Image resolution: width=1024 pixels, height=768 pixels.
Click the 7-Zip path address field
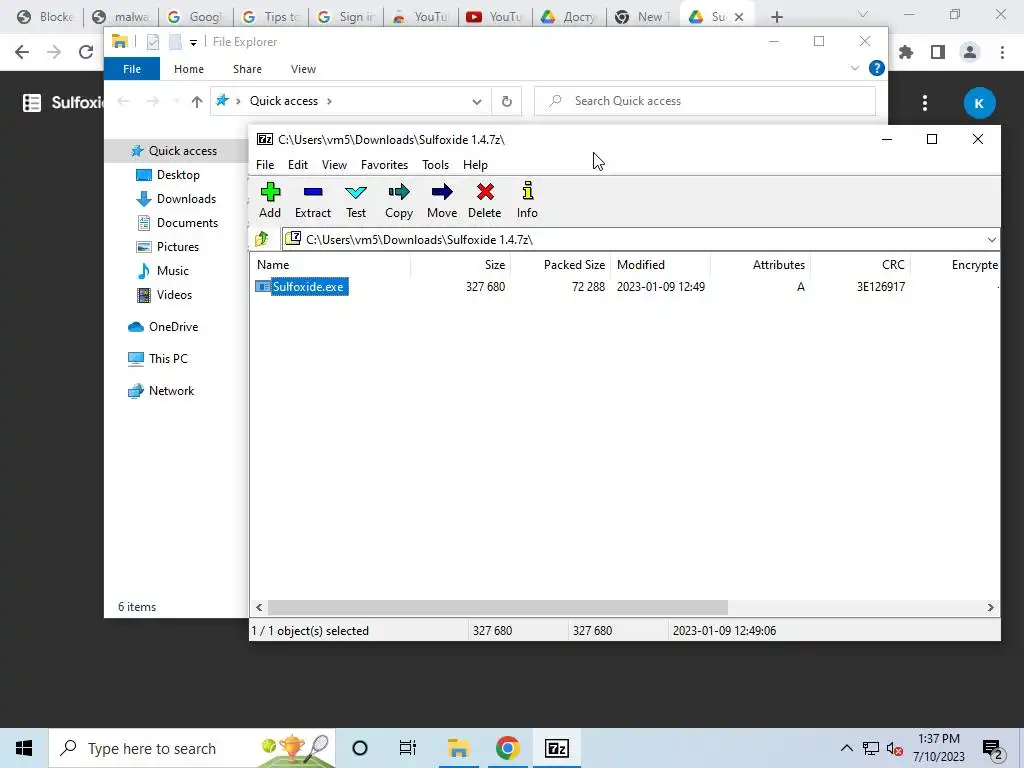633,240
